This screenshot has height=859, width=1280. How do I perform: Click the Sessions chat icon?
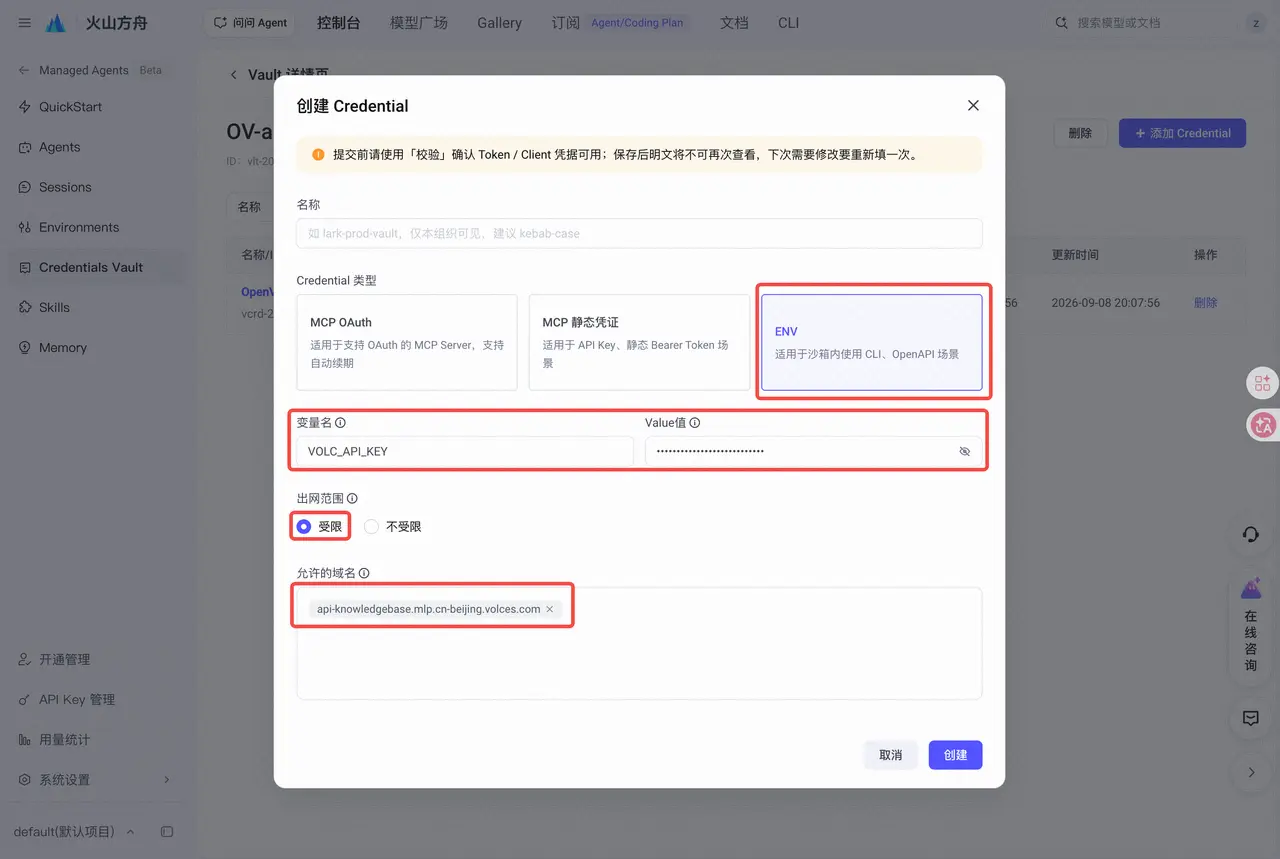tap(25, 187)
